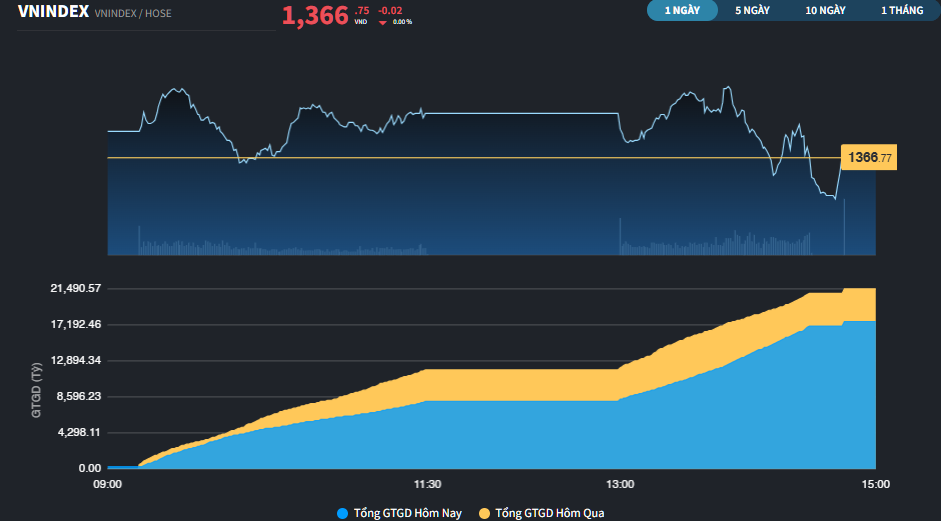Toggle the Tổng GTGD Hôm Nay legend
The width and height of the screenshot is (941, 521).
[407, 513]
